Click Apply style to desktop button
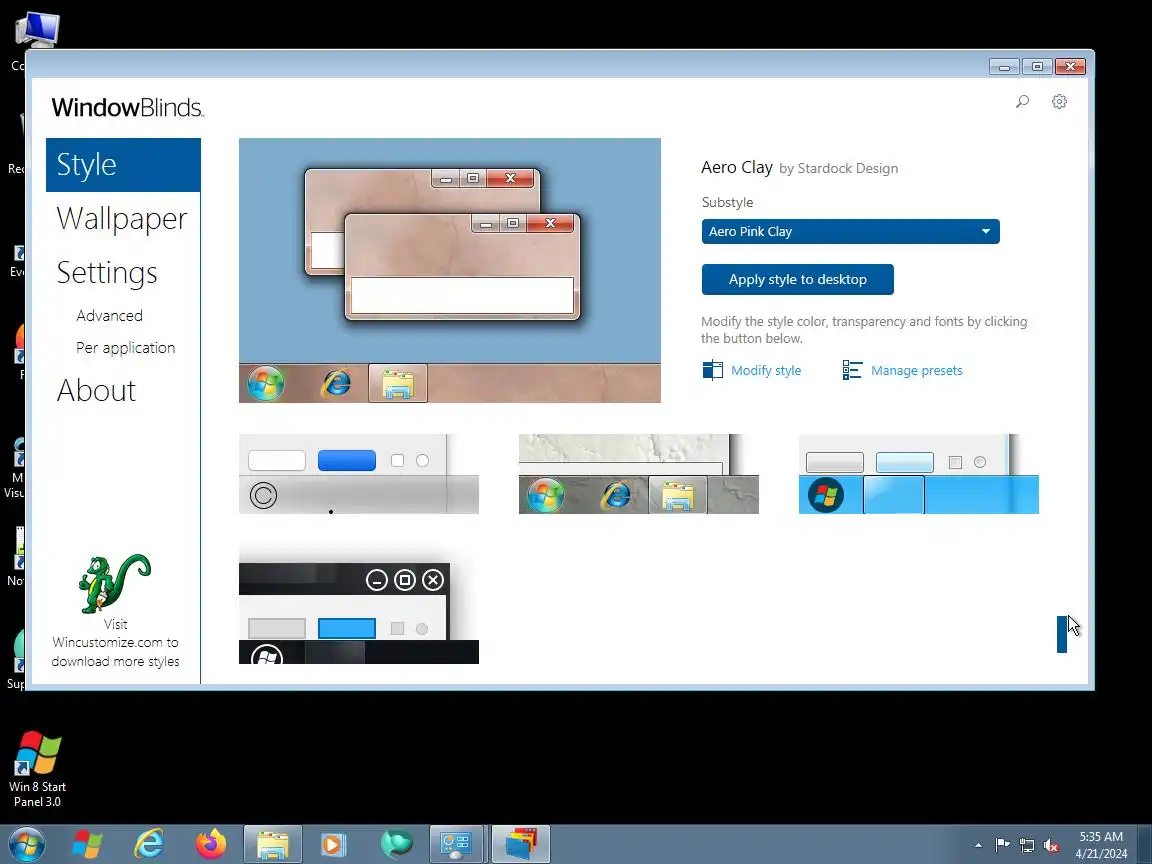Screen dimensions: 1152x864 [x=797, y=279]
